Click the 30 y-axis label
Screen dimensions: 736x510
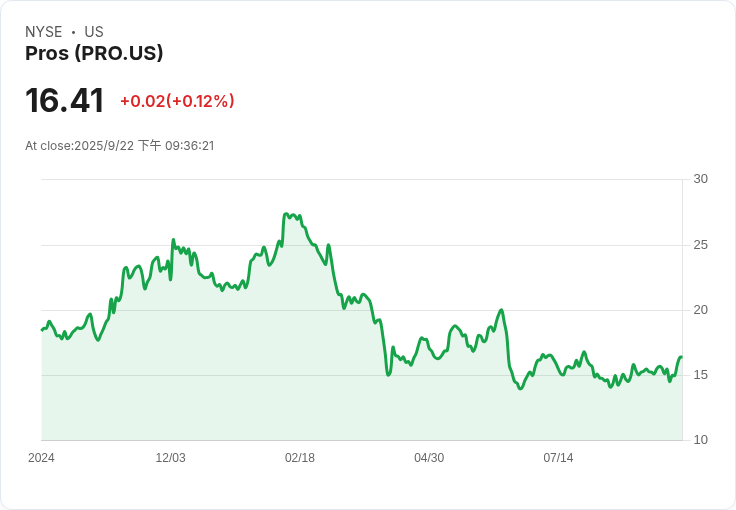[700, 179]
